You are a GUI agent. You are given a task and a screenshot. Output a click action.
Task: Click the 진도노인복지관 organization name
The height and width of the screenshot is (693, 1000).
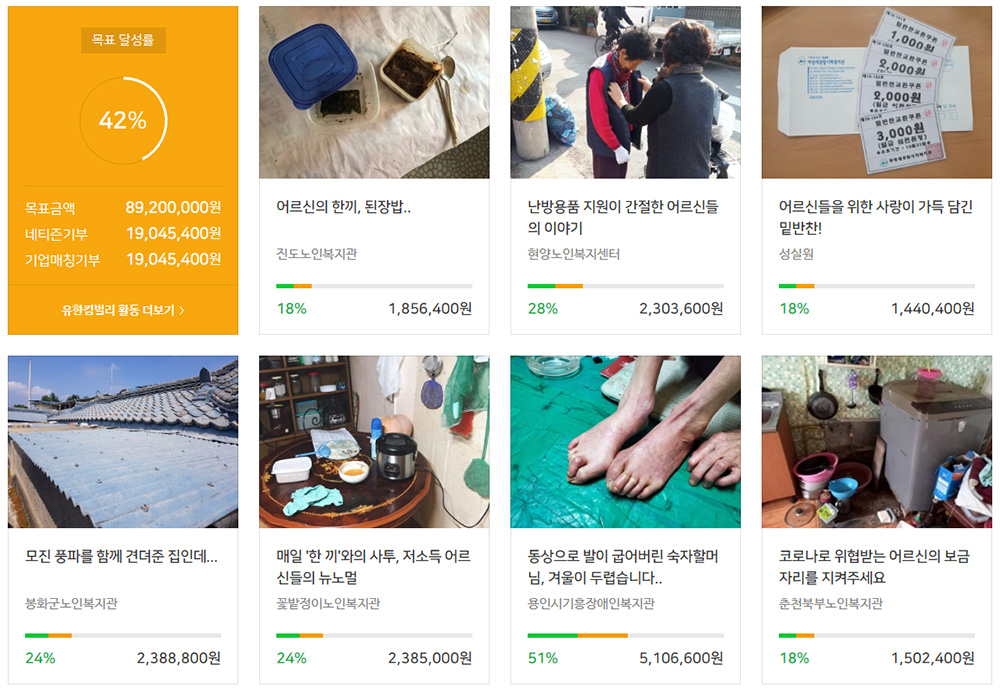click(x=317, y=254)
